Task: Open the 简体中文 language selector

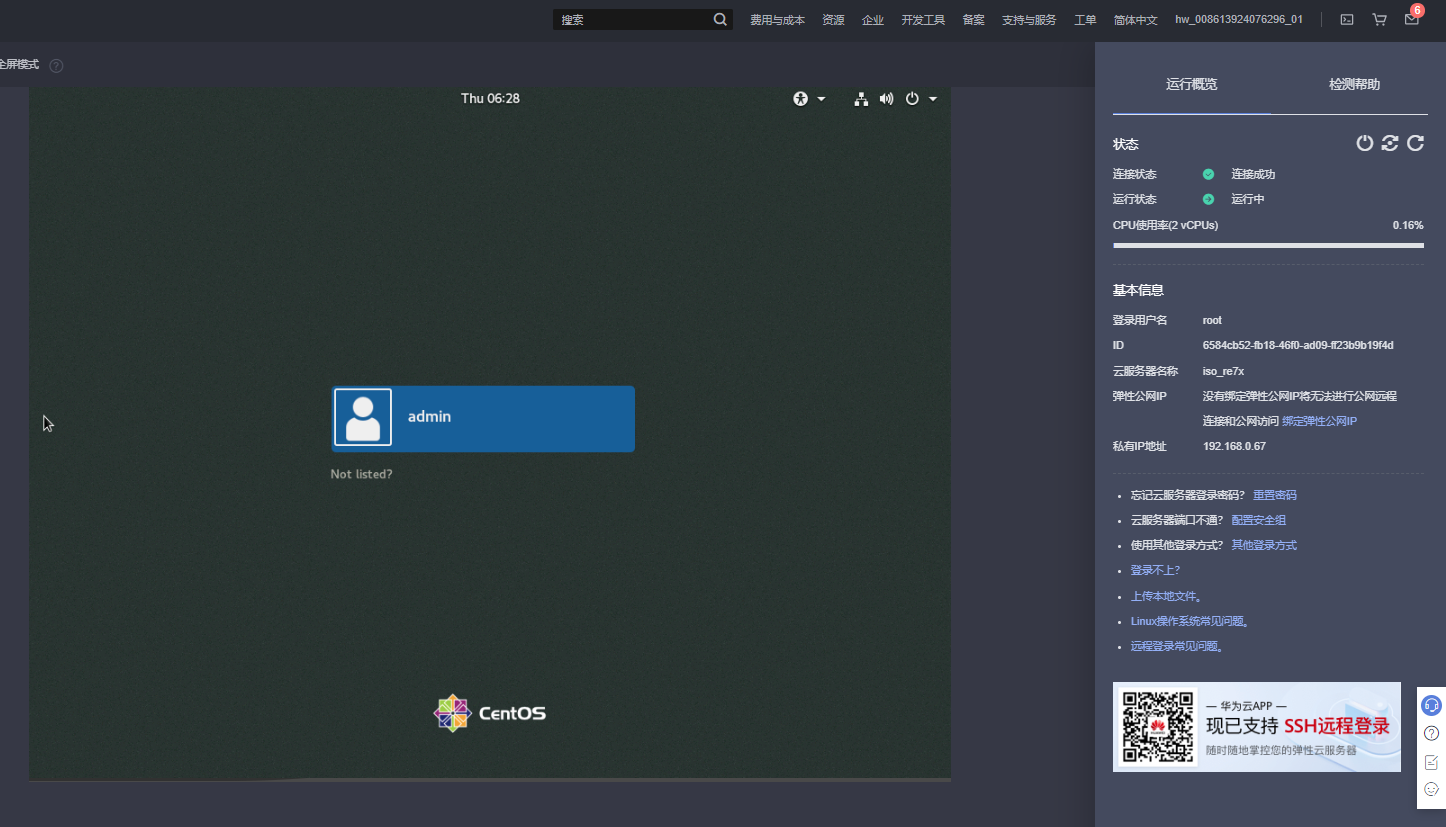Action: pos(1135,19)
